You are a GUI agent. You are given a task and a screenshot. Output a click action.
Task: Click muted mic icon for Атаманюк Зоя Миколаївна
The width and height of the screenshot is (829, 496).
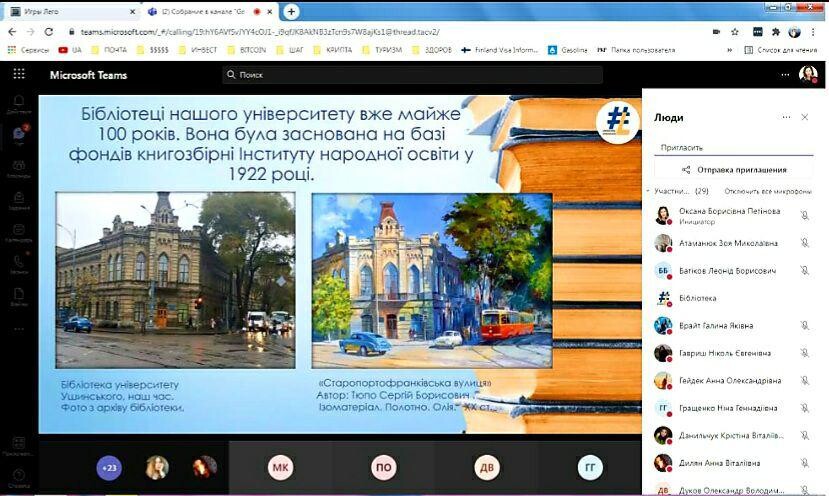804,243
